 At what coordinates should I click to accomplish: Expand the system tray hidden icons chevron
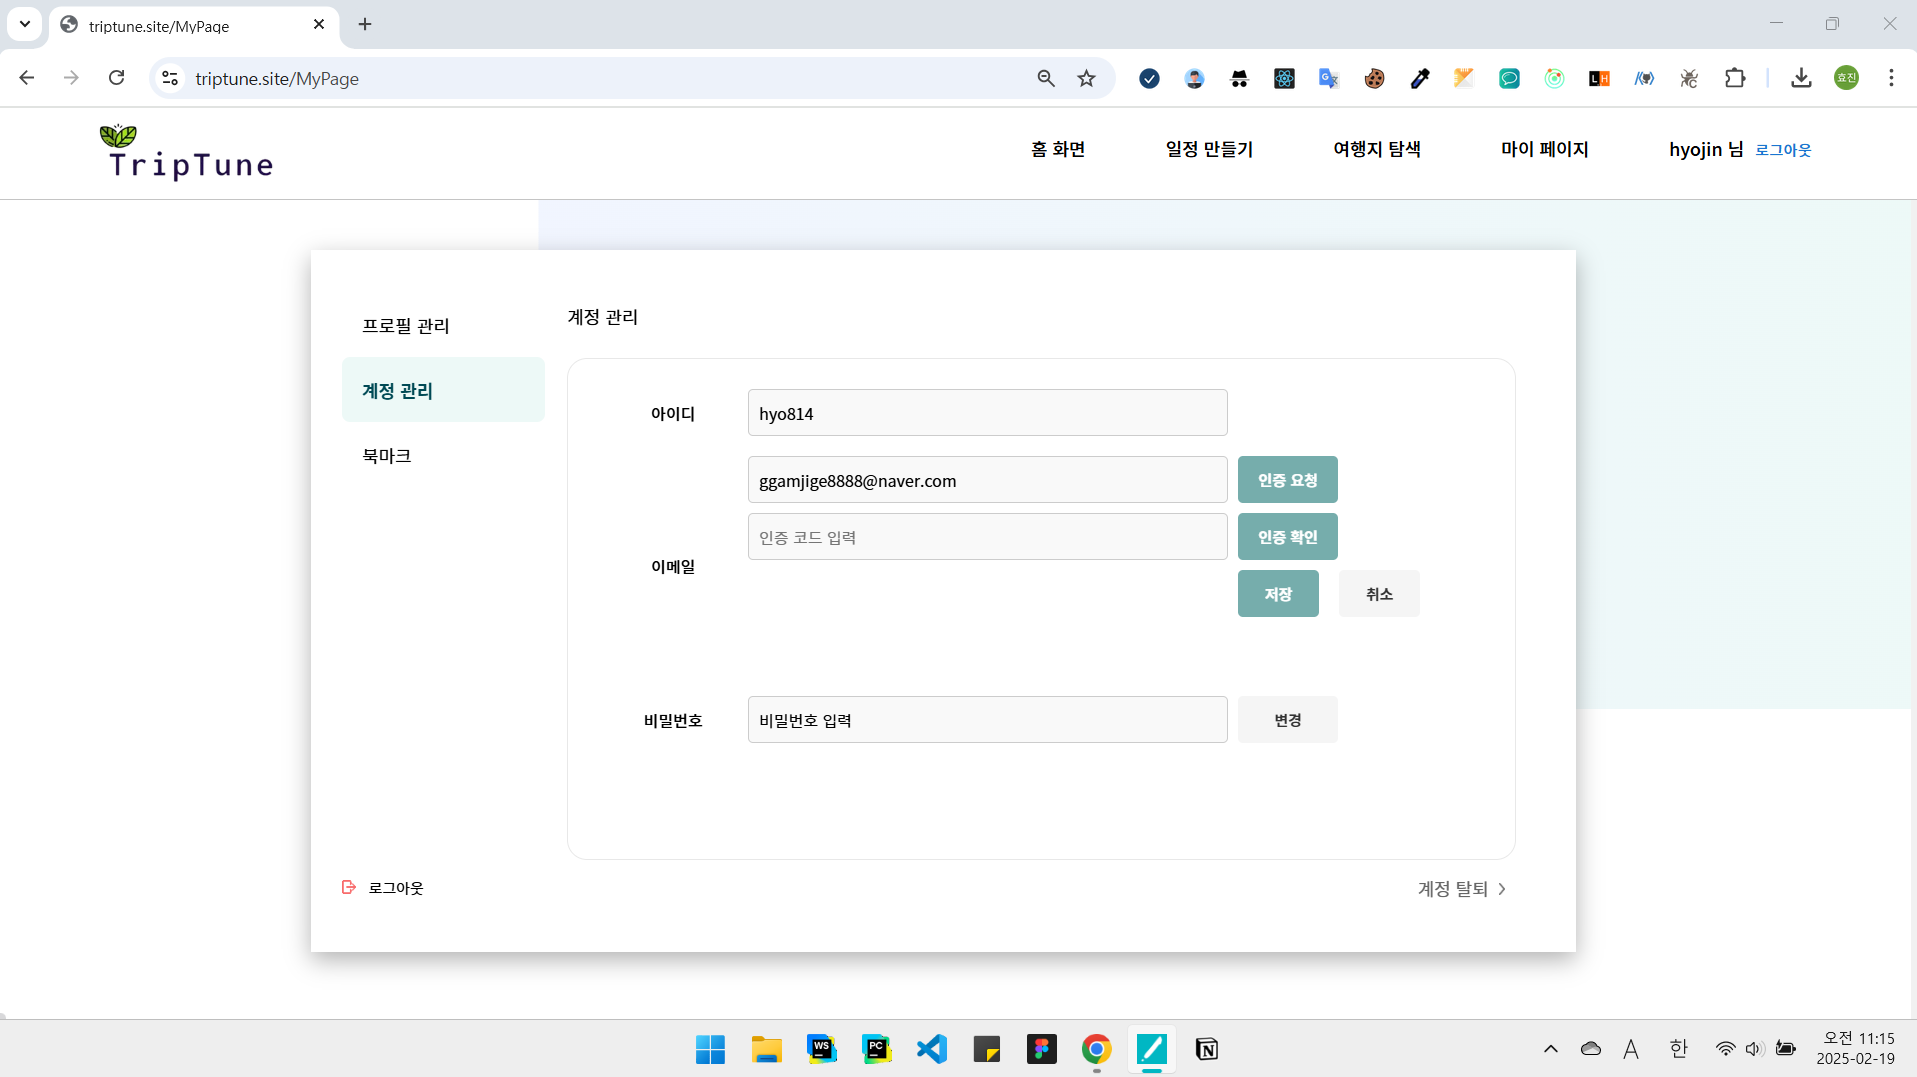[1550, 1049]
